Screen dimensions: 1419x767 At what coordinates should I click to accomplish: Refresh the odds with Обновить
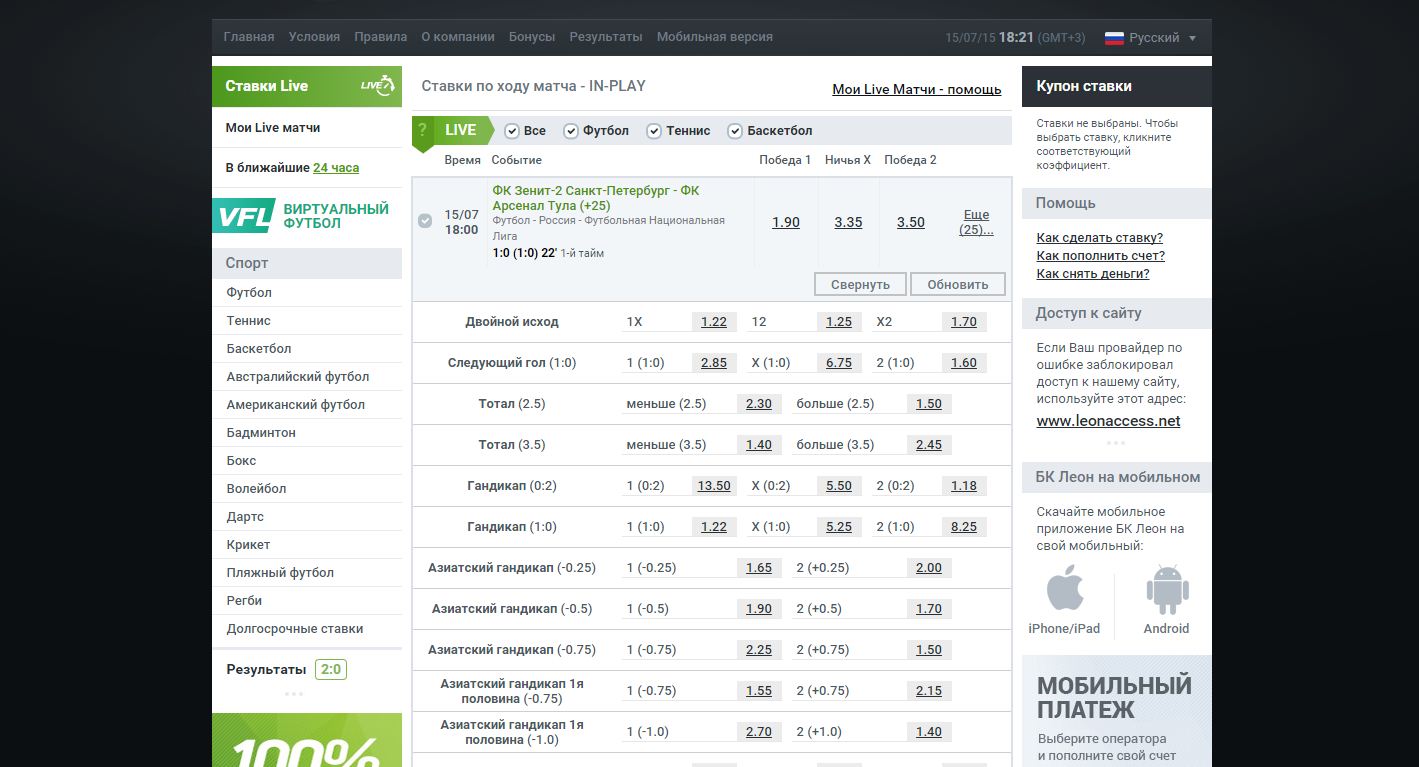click(958, 284)
